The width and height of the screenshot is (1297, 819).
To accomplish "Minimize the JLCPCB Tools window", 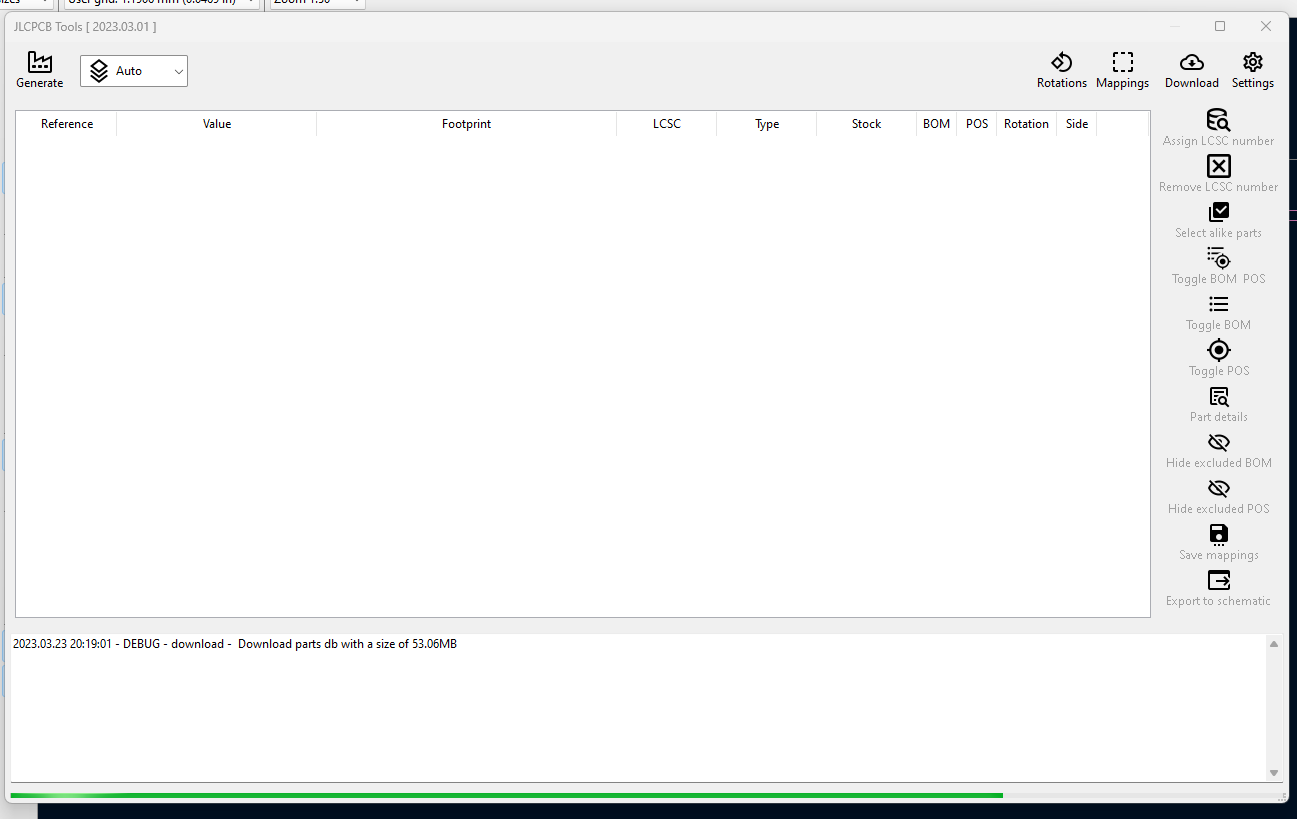I will [1174, 27].
